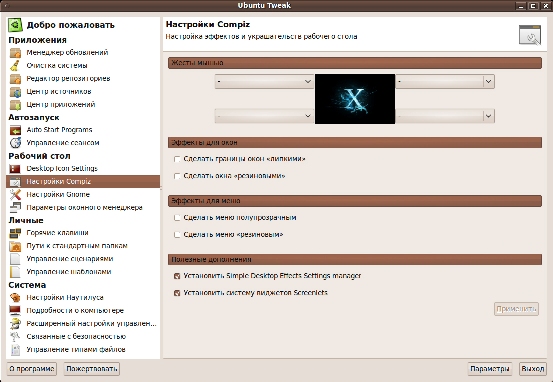
Task: Select Подробности о компьютере entry
Action: click(75, 311)
